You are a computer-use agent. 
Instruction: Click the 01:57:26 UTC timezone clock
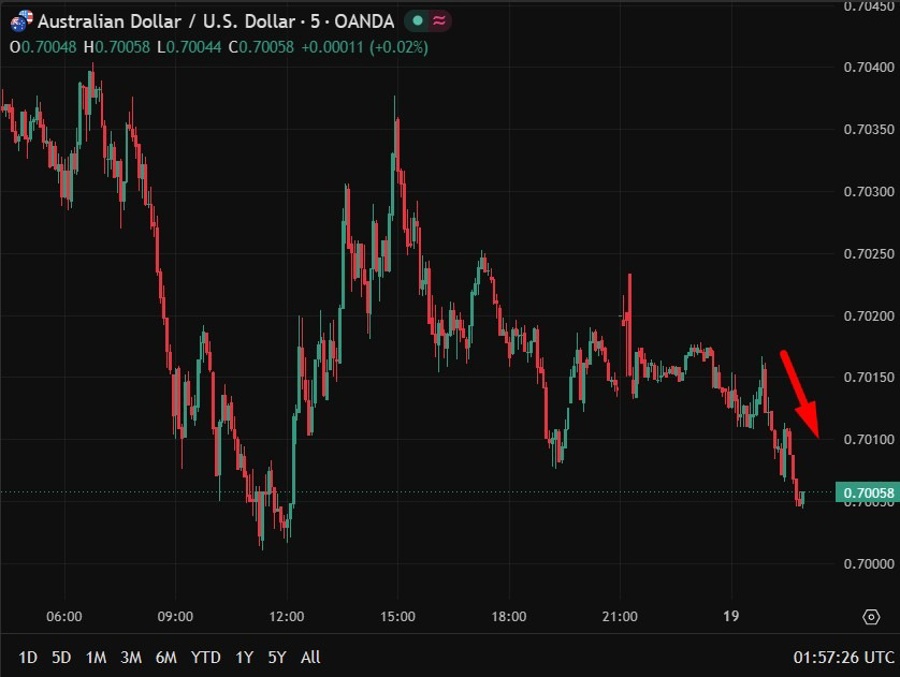click(x=843, y=657)
